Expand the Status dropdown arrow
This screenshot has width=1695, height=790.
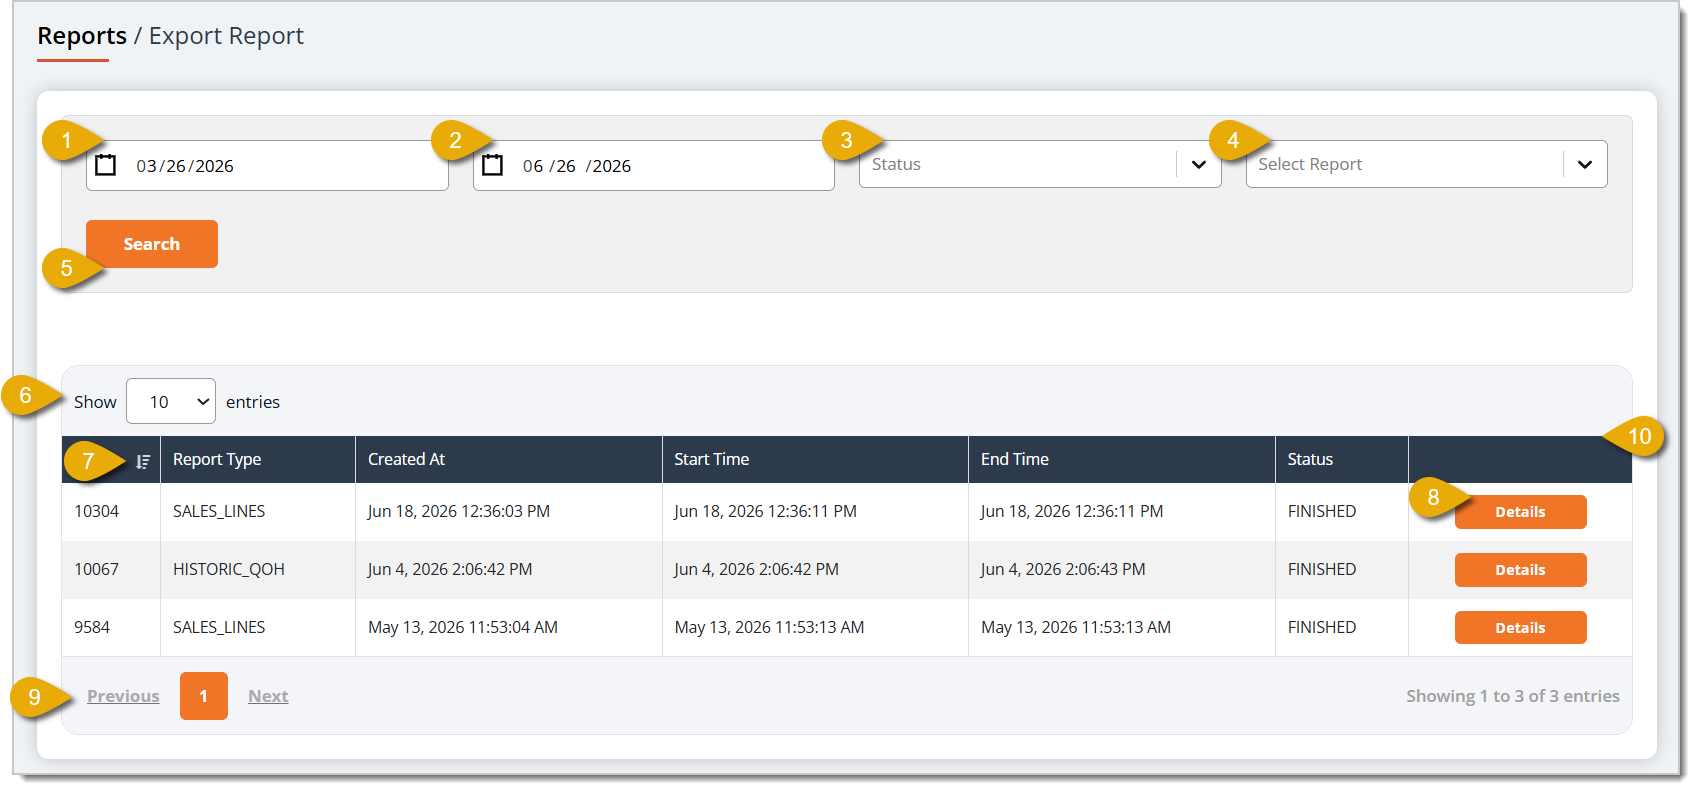click(x=1198, y=164)
